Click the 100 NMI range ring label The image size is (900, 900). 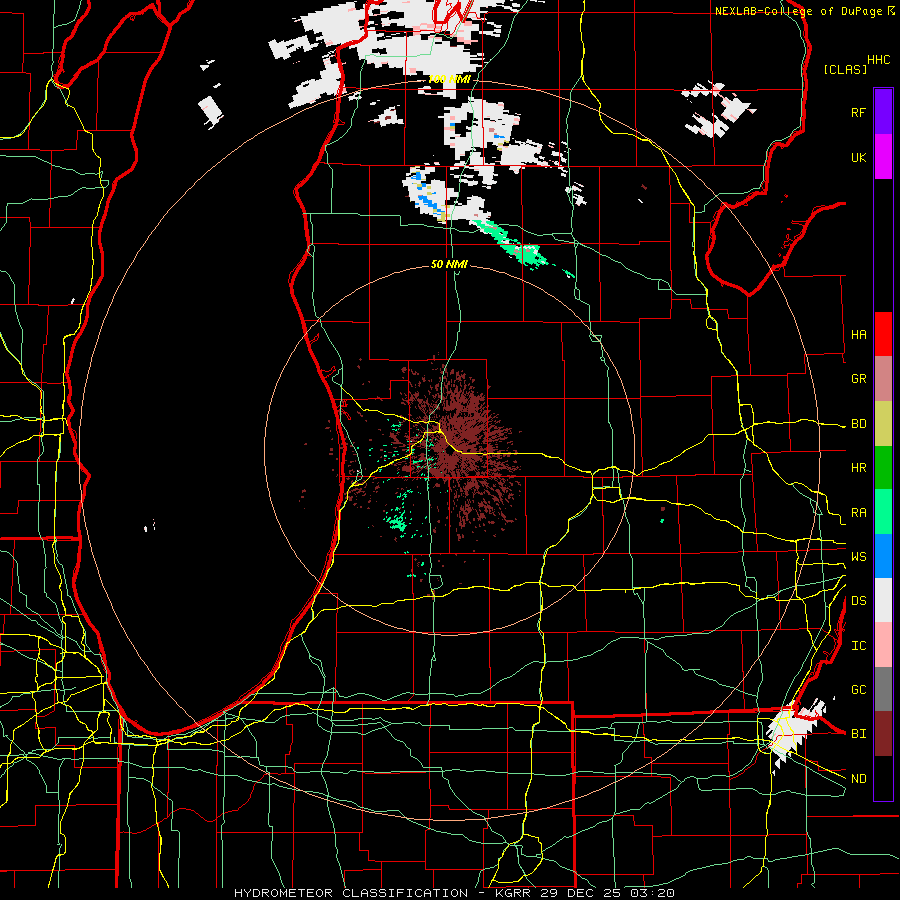(449, 79)
